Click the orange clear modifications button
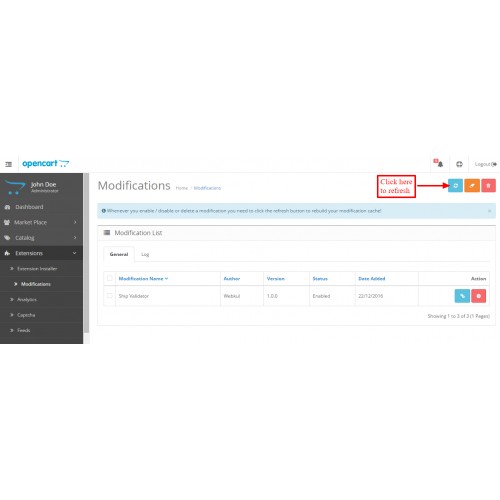Image resolution: width=500 pixels, height=500 pixels. click(x=472, y=186)
